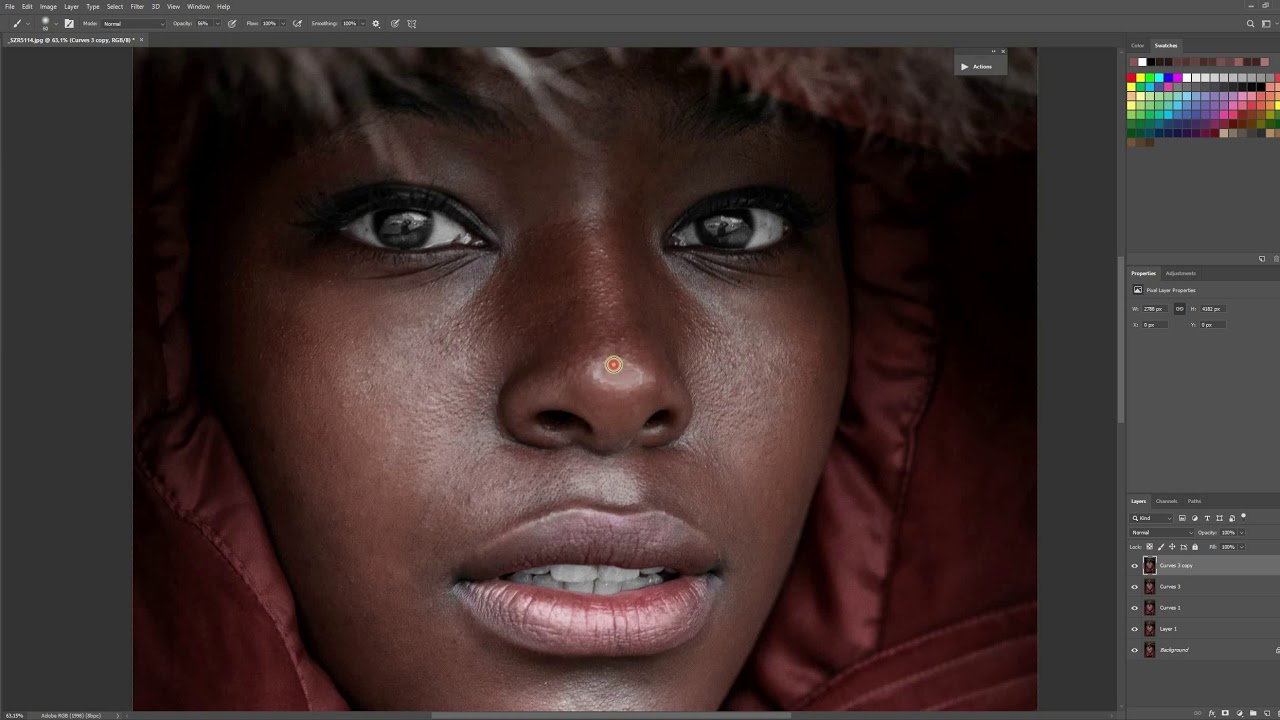Open the Select menu
The image size is (1280, 720).
pos(115,6)
